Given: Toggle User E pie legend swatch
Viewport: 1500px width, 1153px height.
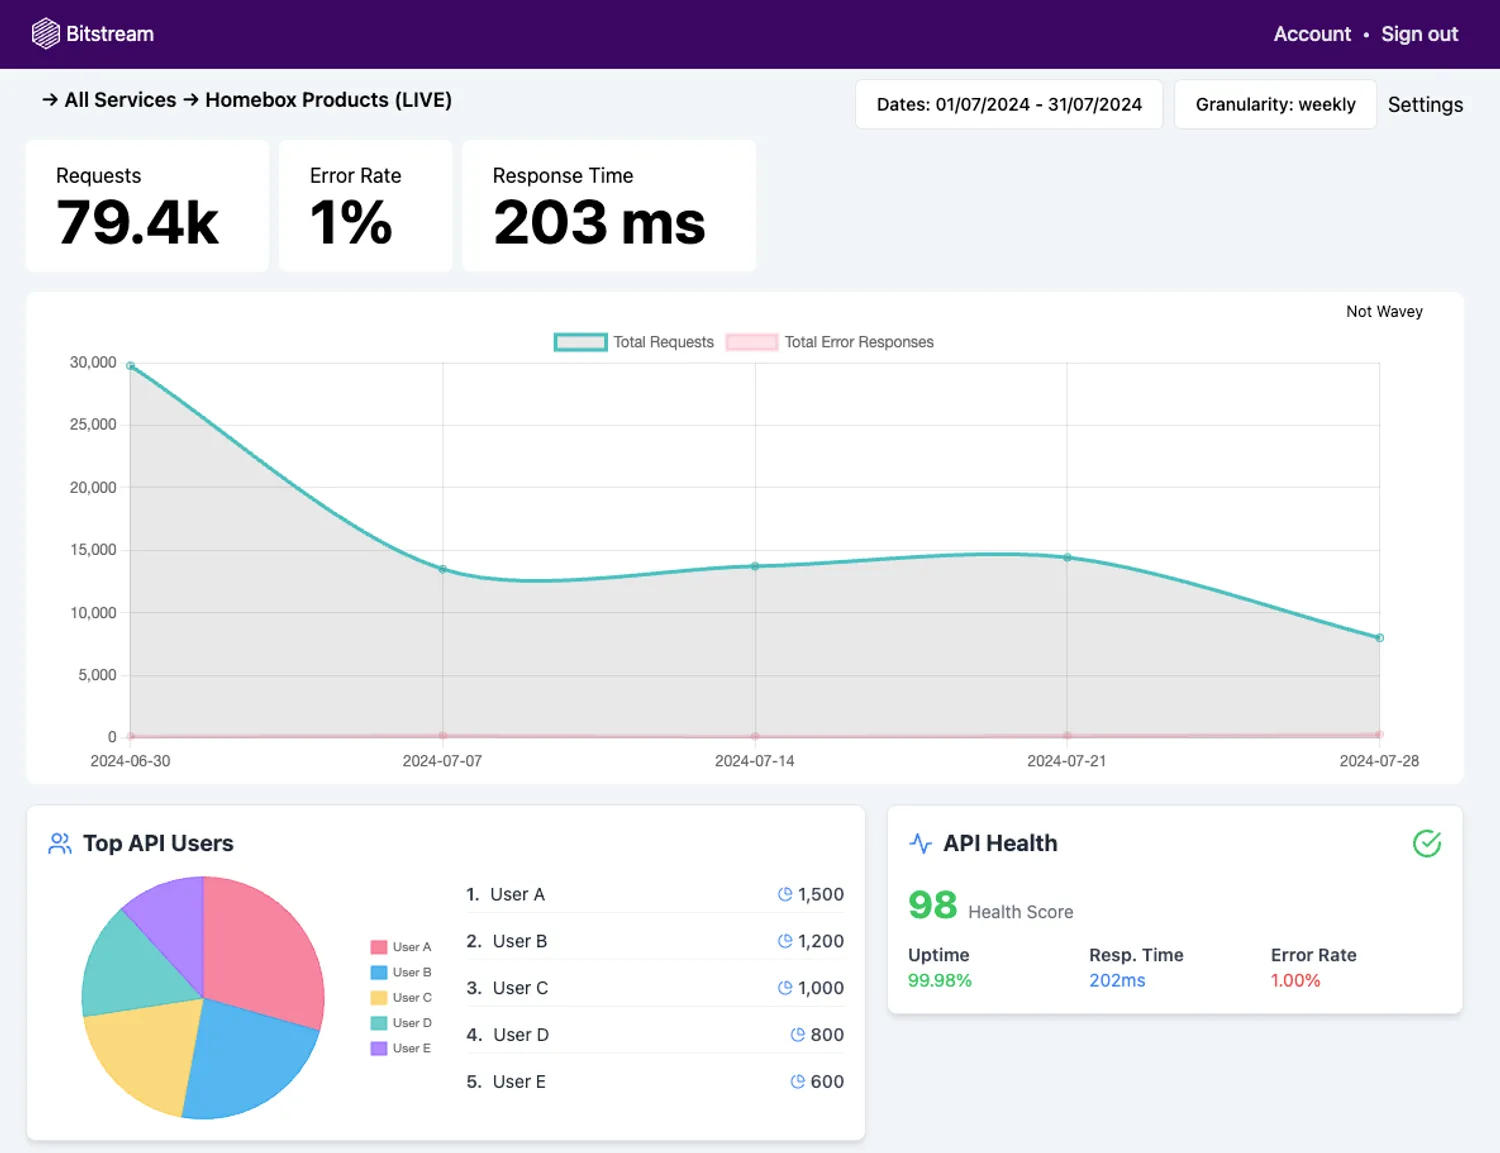Looking at the screenshot, I should 379,1048.
